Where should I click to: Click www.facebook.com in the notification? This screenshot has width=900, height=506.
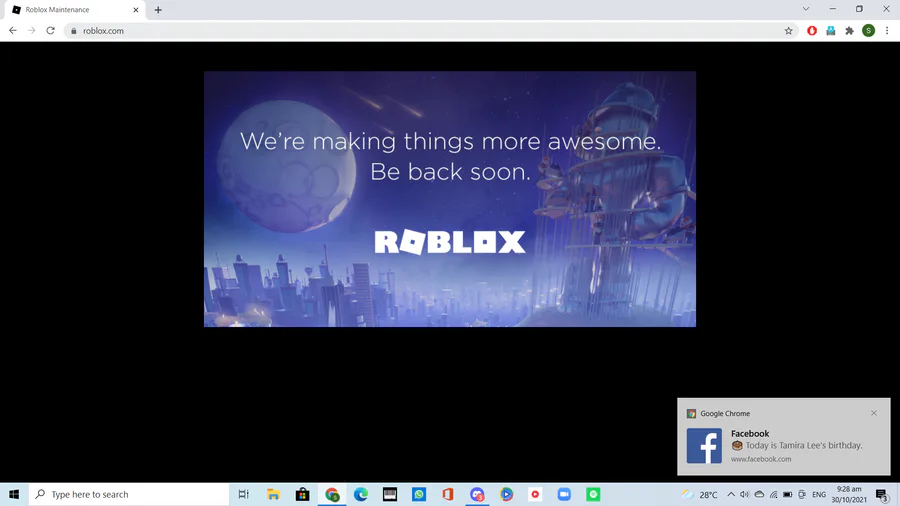(x=761, y=459)
